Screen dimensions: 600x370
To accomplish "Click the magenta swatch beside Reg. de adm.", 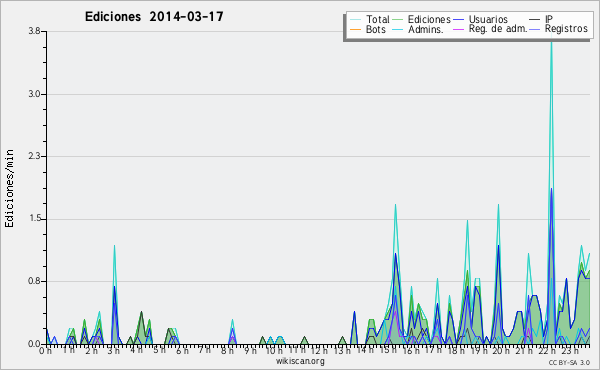I will click(458, 29).
